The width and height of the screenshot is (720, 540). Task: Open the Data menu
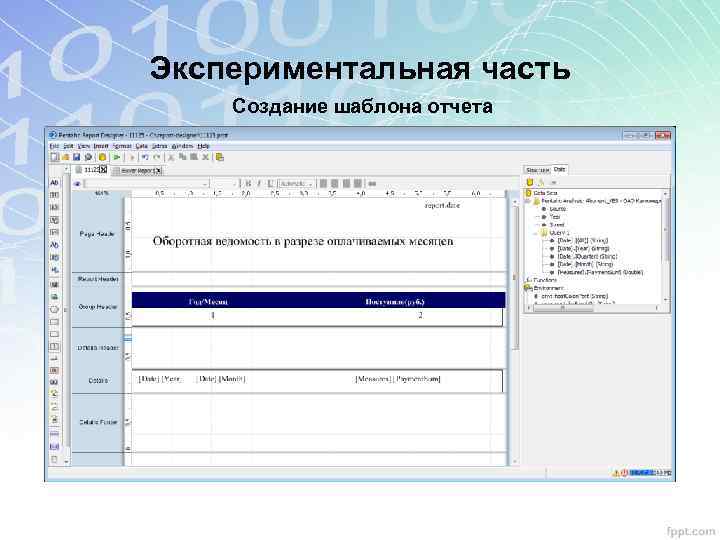tap(141, 146)
